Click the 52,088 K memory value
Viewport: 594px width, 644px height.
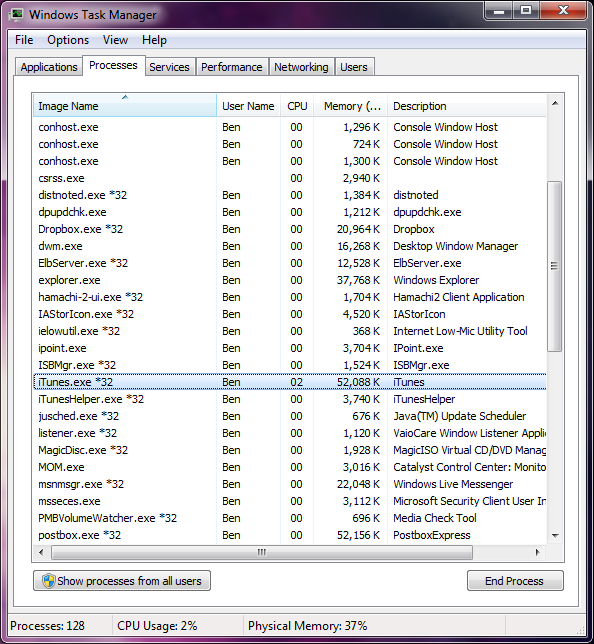point(359,382)
